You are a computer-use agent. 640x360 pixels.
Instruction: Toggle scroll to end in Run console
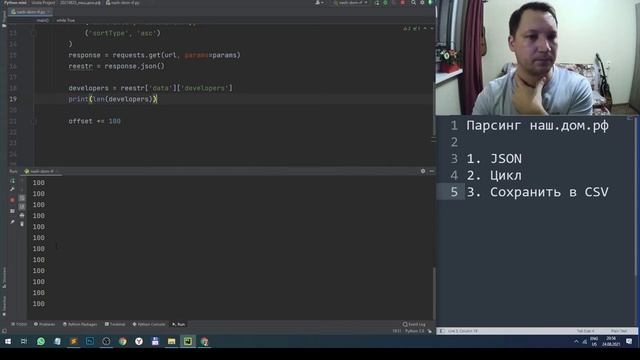22,207
